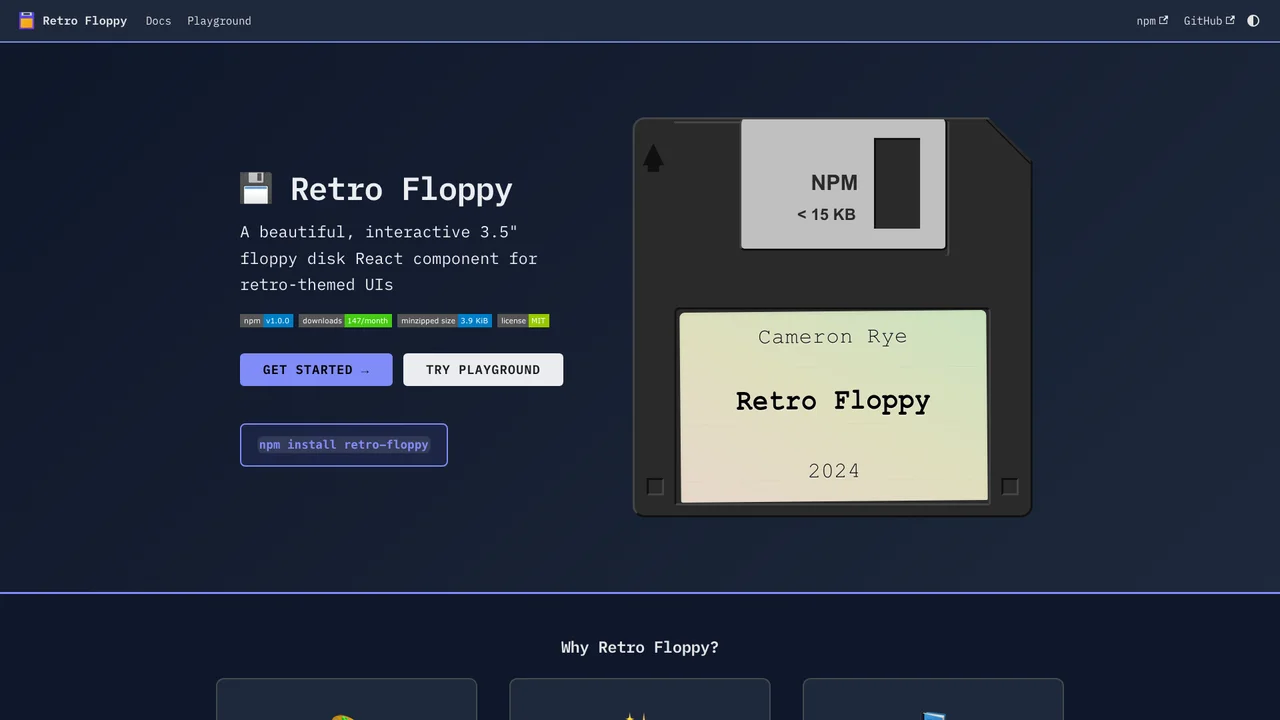Click the write-protect notch on the floppy disk

pos(655,487)
